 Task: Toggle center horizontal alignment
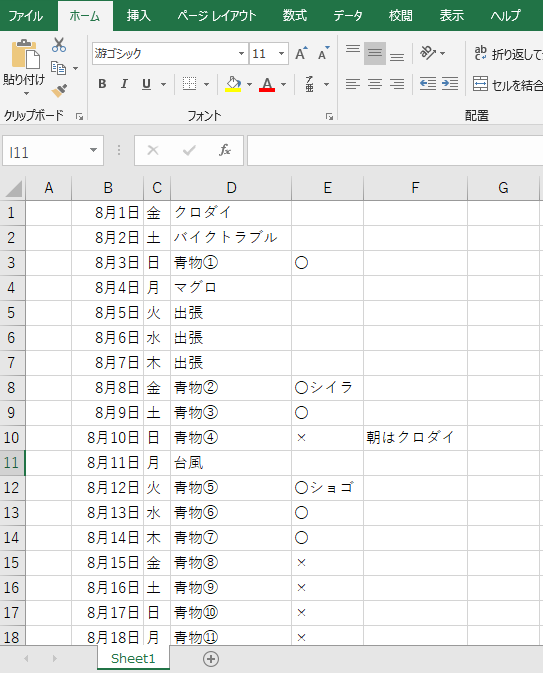coord(375,84)
